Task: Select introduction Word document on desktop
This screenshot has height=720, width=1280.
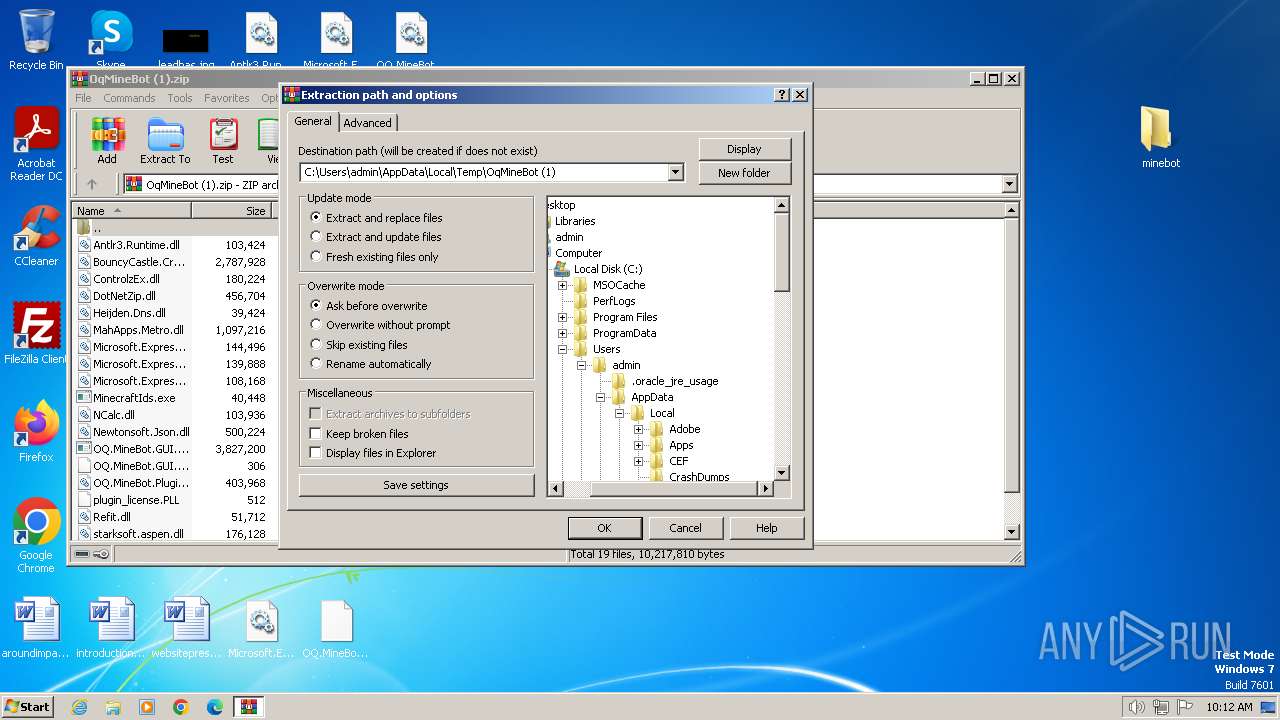Action: [110, 628]
